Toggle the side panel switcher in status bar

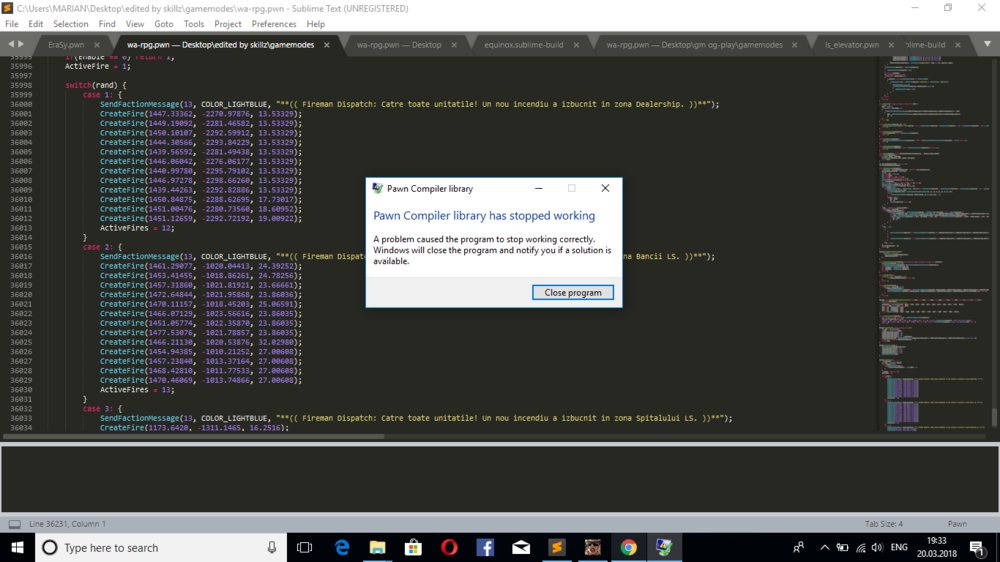(x=14, y=524)
